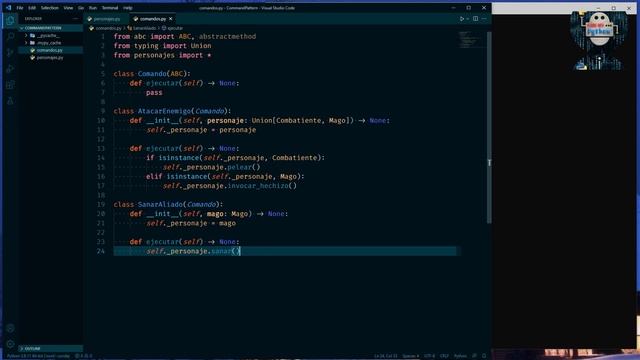
Task: Click the ejecutar method breadcrumb
Action: 172,28
